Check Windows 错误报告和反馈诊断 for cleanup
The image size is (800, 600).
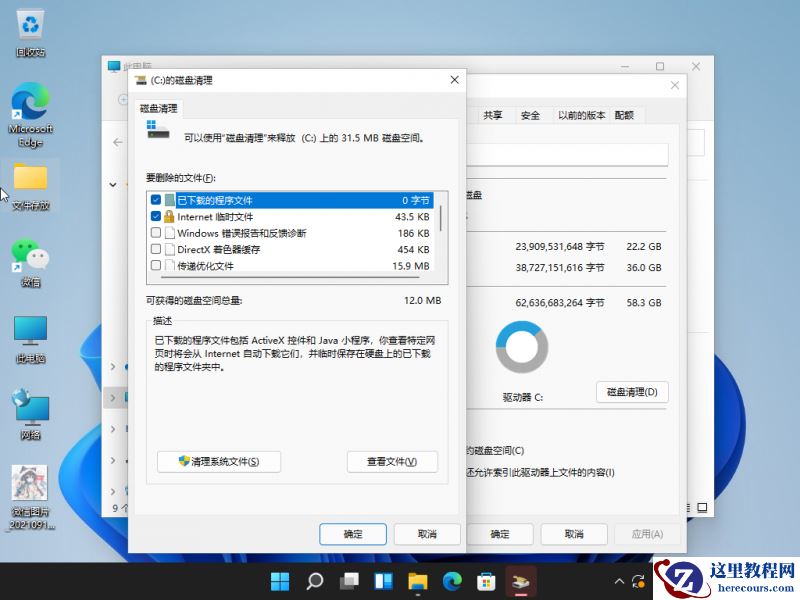pyautogui.click(x=155, y=232)
